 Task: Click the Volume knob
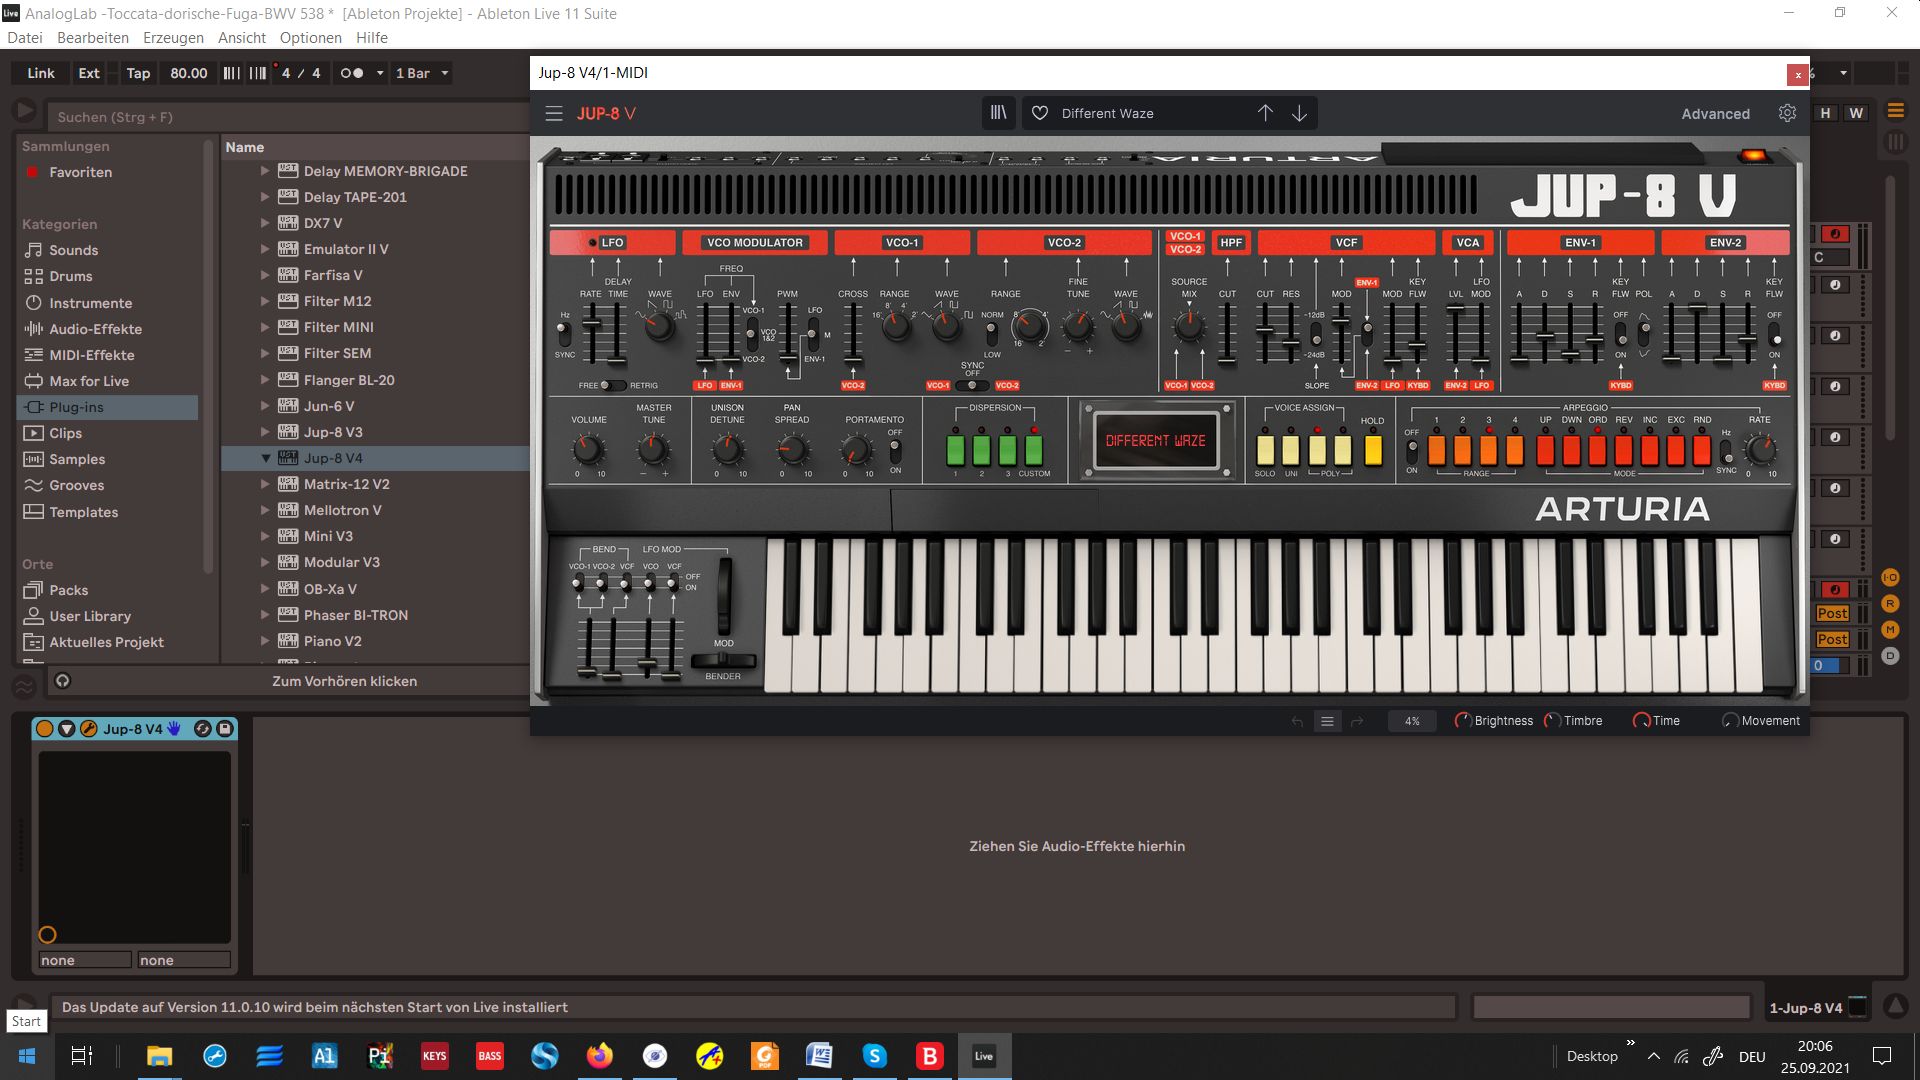[588, 449]
